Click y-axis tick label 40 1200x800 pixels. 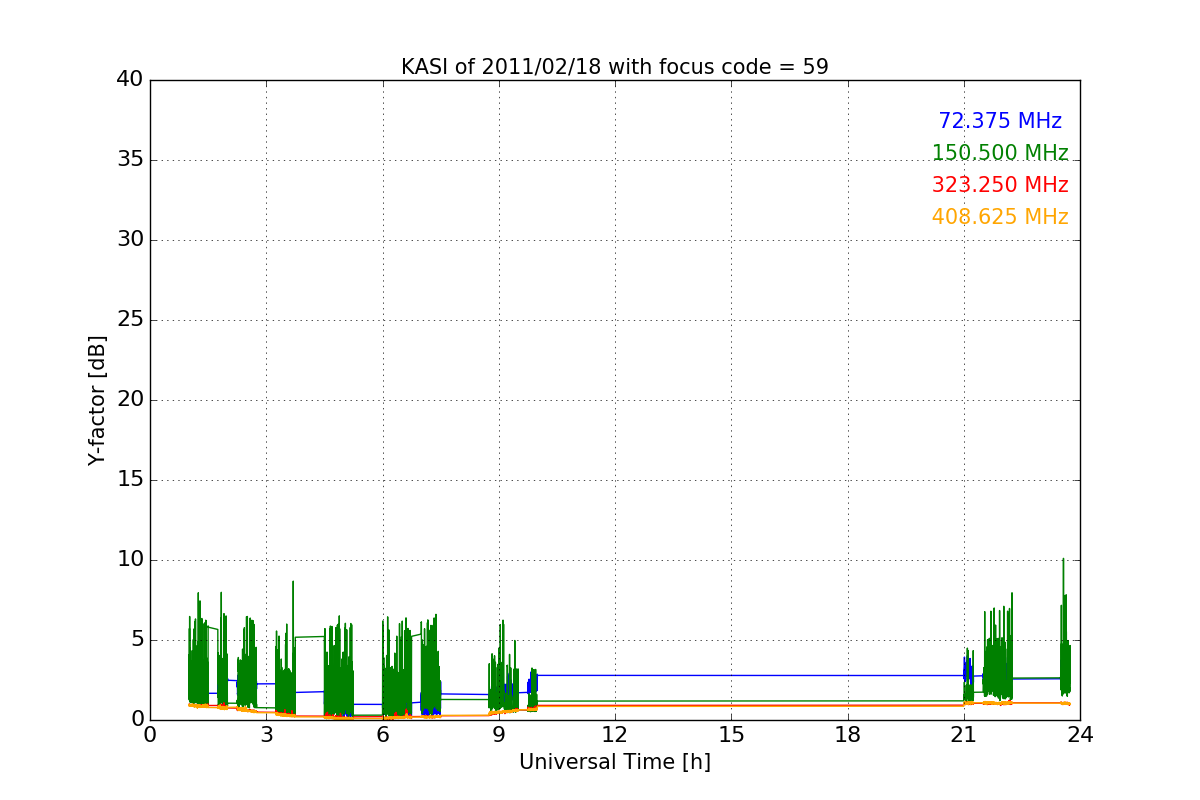pos(130,80)
